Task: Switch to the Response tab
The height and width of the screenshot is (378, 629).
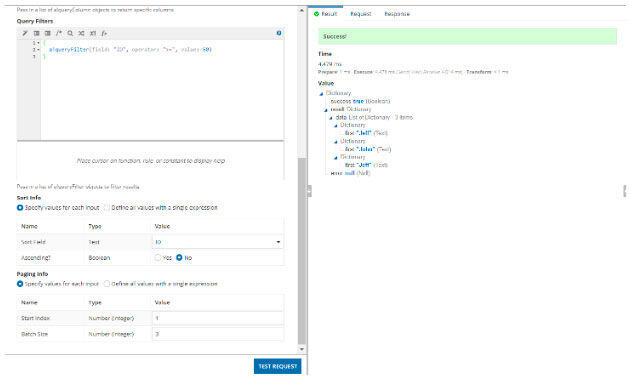Action: pos(397,14)
